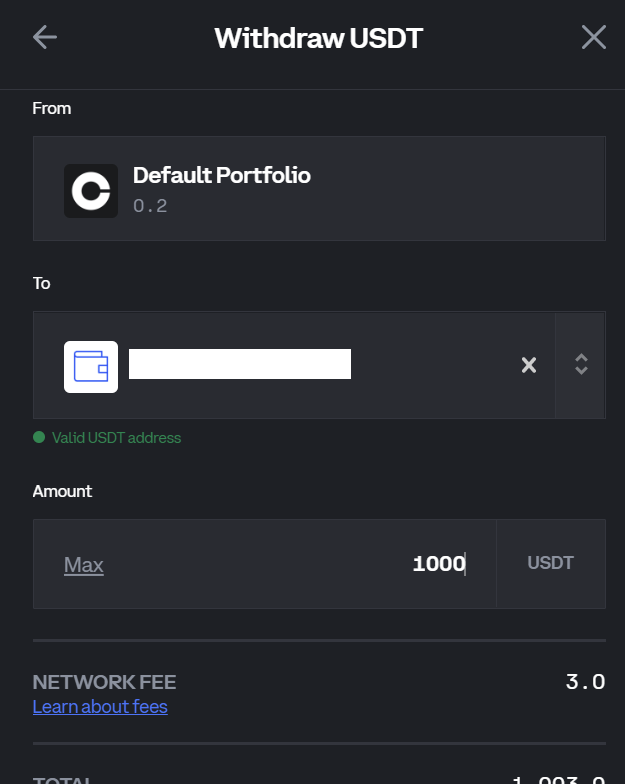Open address selector up-down chevrons
The height and width of the screenshot is (784, 625).
tap(581, 365)
